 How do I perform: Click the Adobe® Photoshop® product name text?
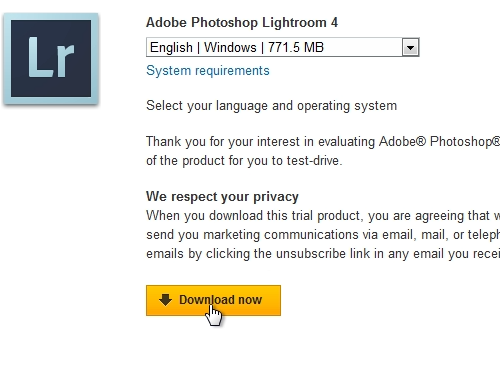pyautogui.click(x=439, y=142)
